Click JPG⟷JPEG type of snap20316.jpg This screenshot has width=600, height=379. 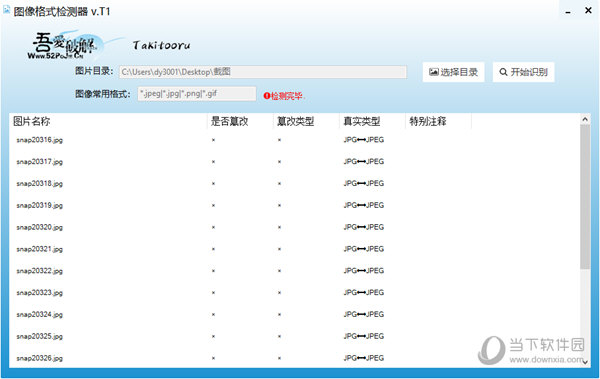tap(364, 140)
